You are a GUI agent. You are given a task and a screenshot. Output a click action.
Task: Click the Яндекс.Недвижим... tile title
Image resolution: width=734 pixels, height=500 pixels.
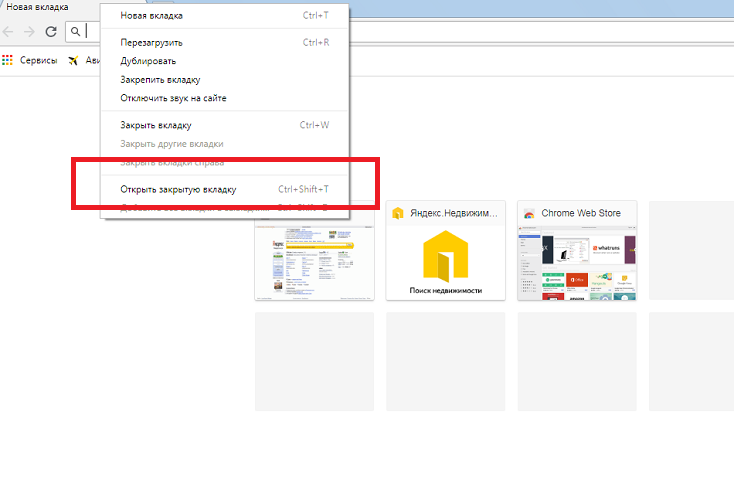click(x=454, y=213)
